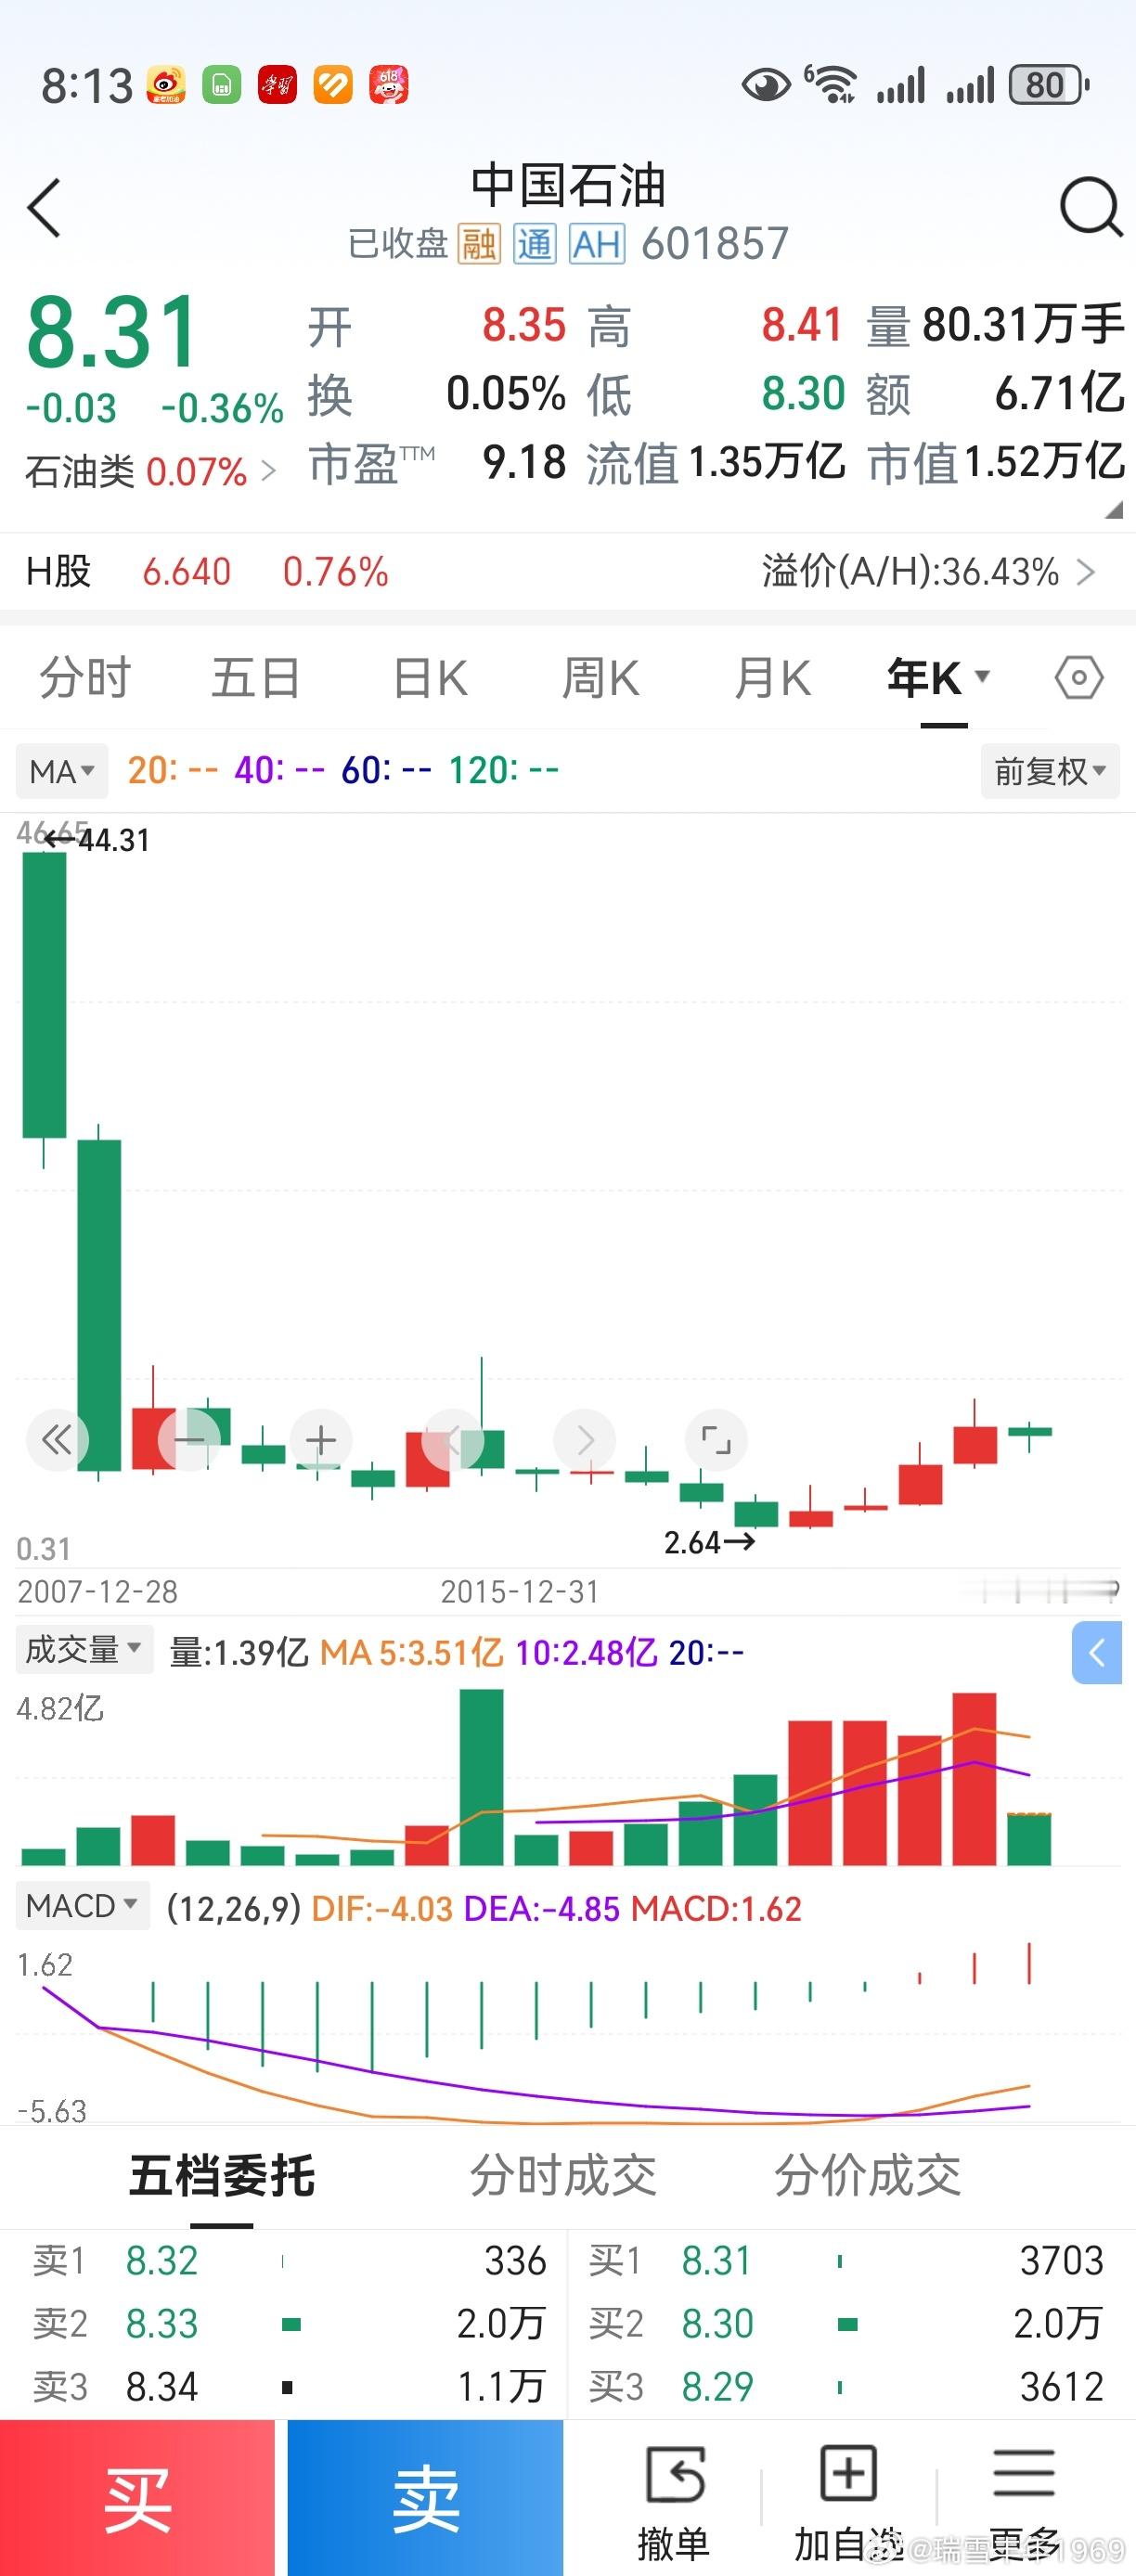Tap the eye comfort status icon

pyautogui.click(x=766, y=85)
